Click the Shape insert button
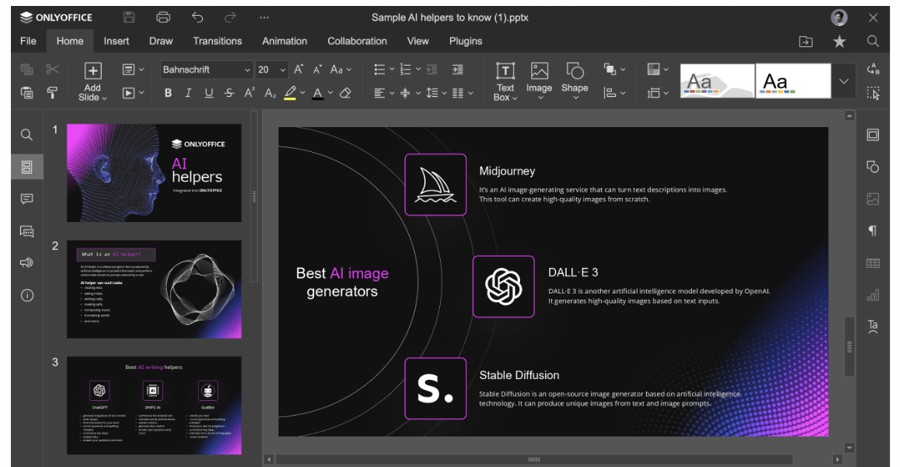The width and height of the screenshot is (900, 467). click(575, 81)
